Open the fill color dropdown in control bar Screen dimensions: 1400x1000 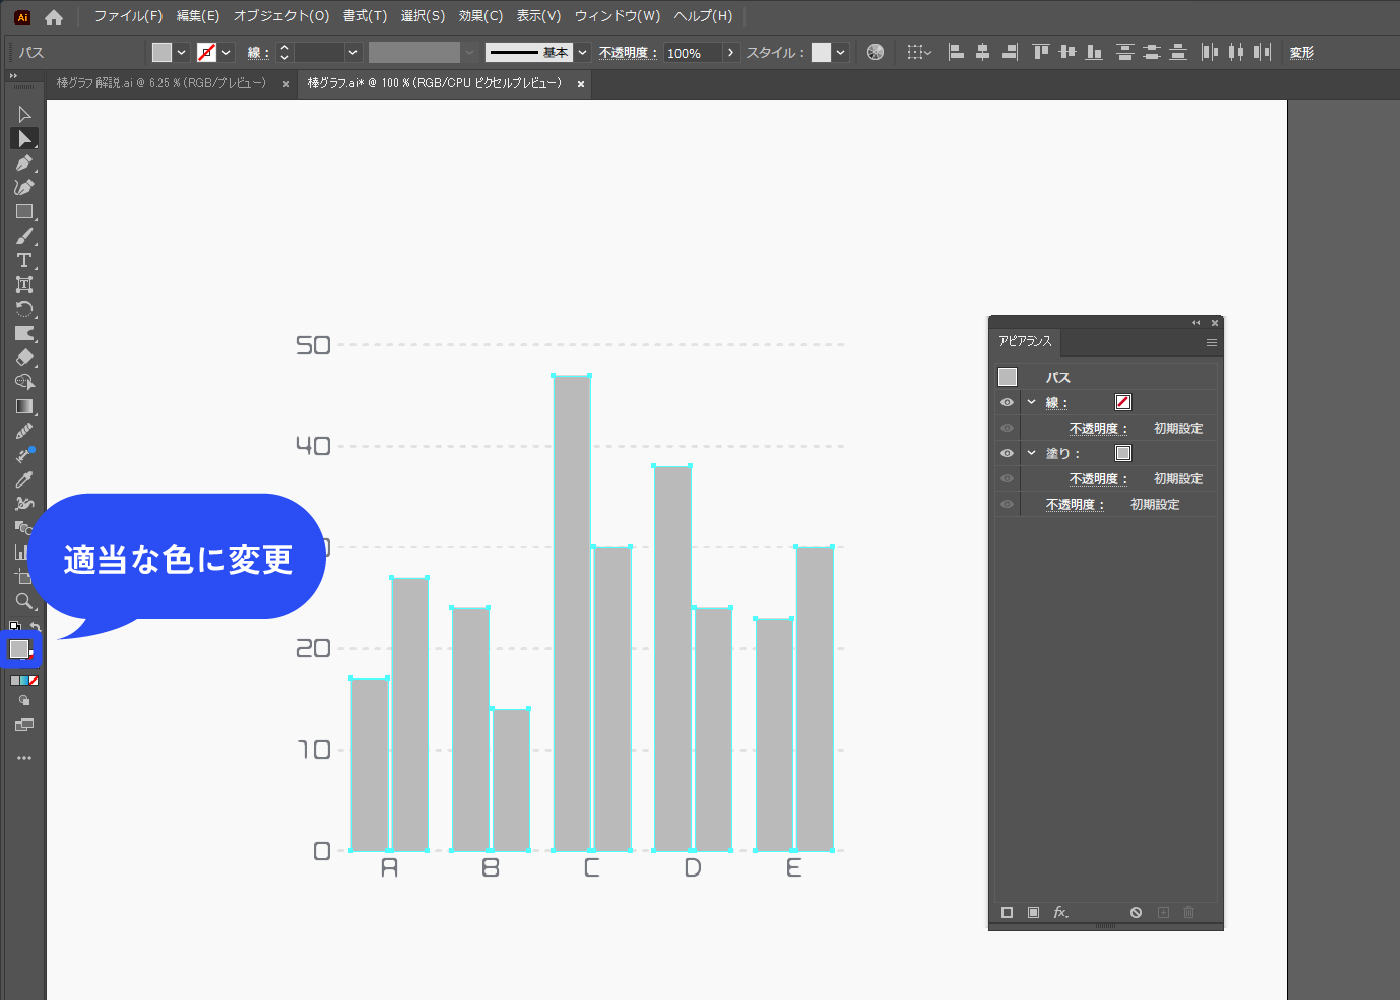coord(181,52)
